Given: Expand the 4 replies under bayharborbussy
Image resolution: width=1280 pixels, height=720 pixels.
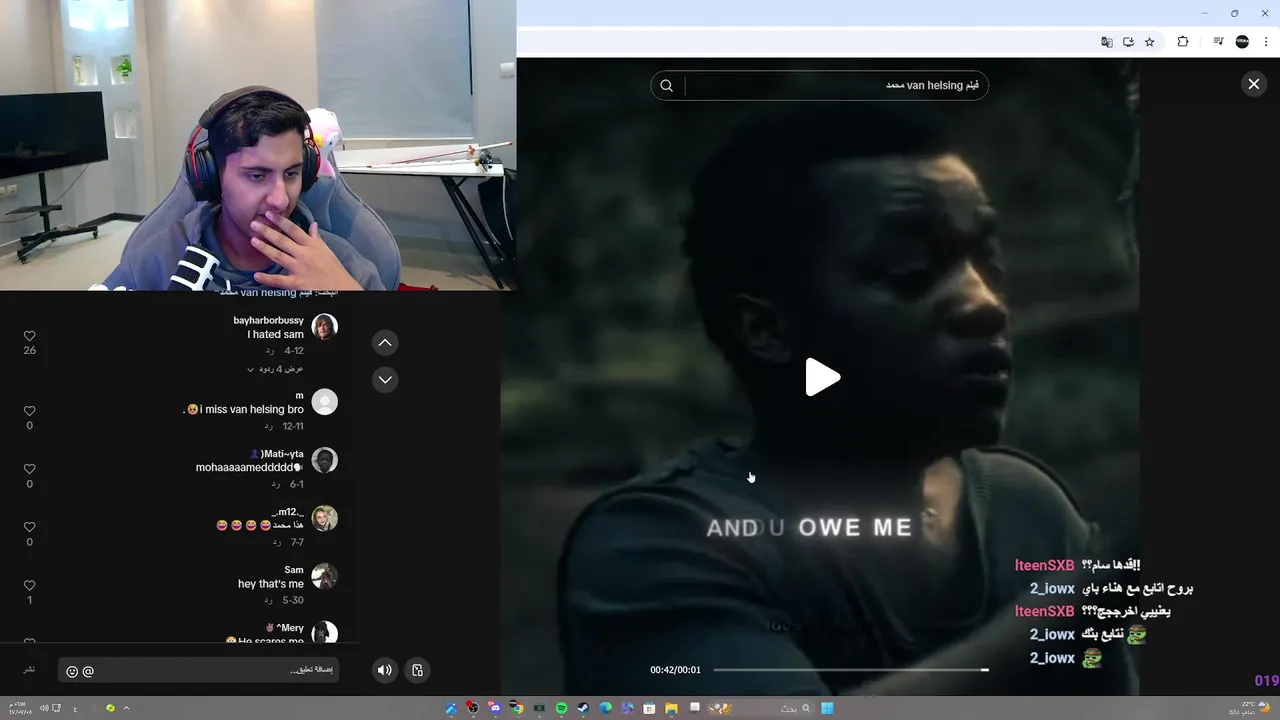Looking at the screenshot, I should [x=276, y=369].
